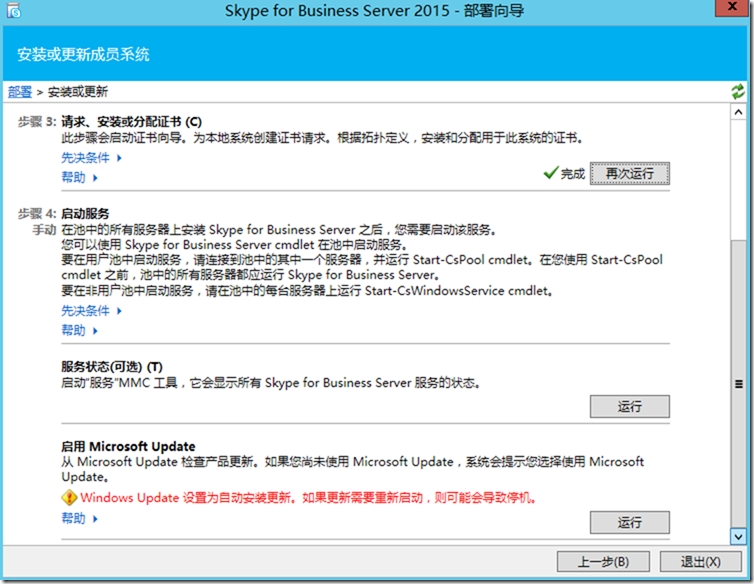Viewport: 754px width, 584px height.
Task: Close the deployment wizard window
Action: point(732,8)
